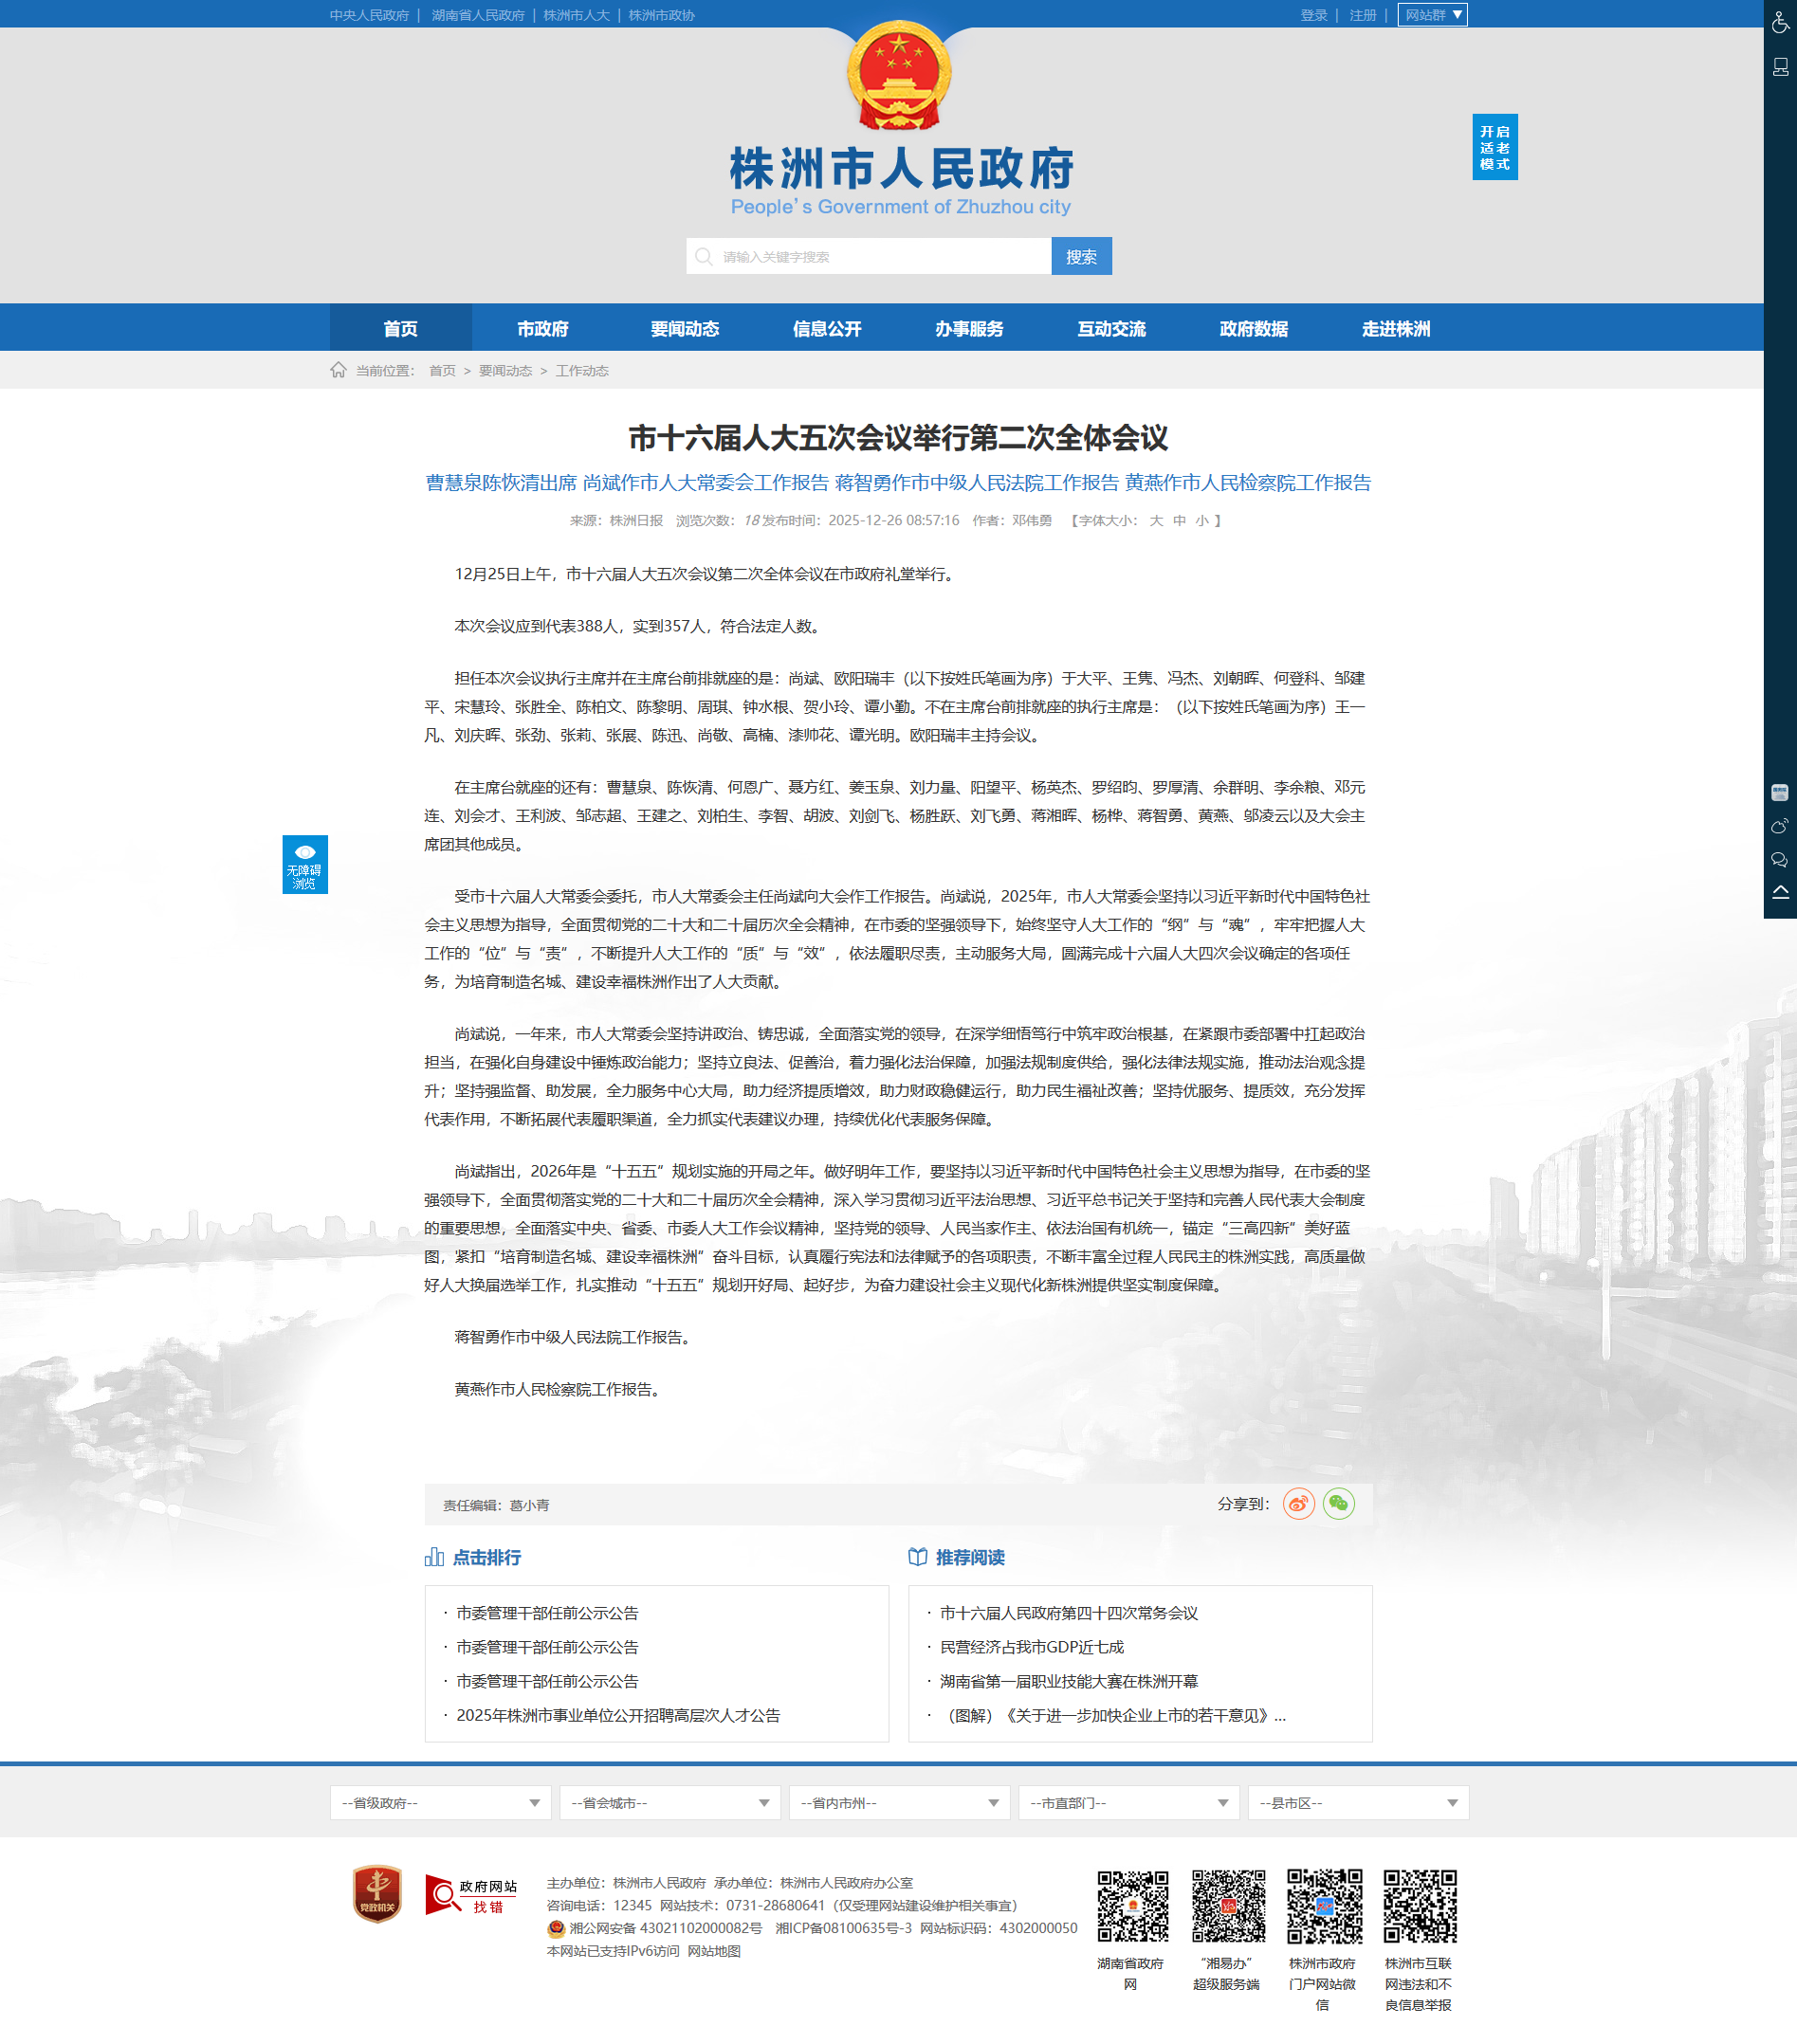Click the blue 搜索 search button

click(1080, 256)
